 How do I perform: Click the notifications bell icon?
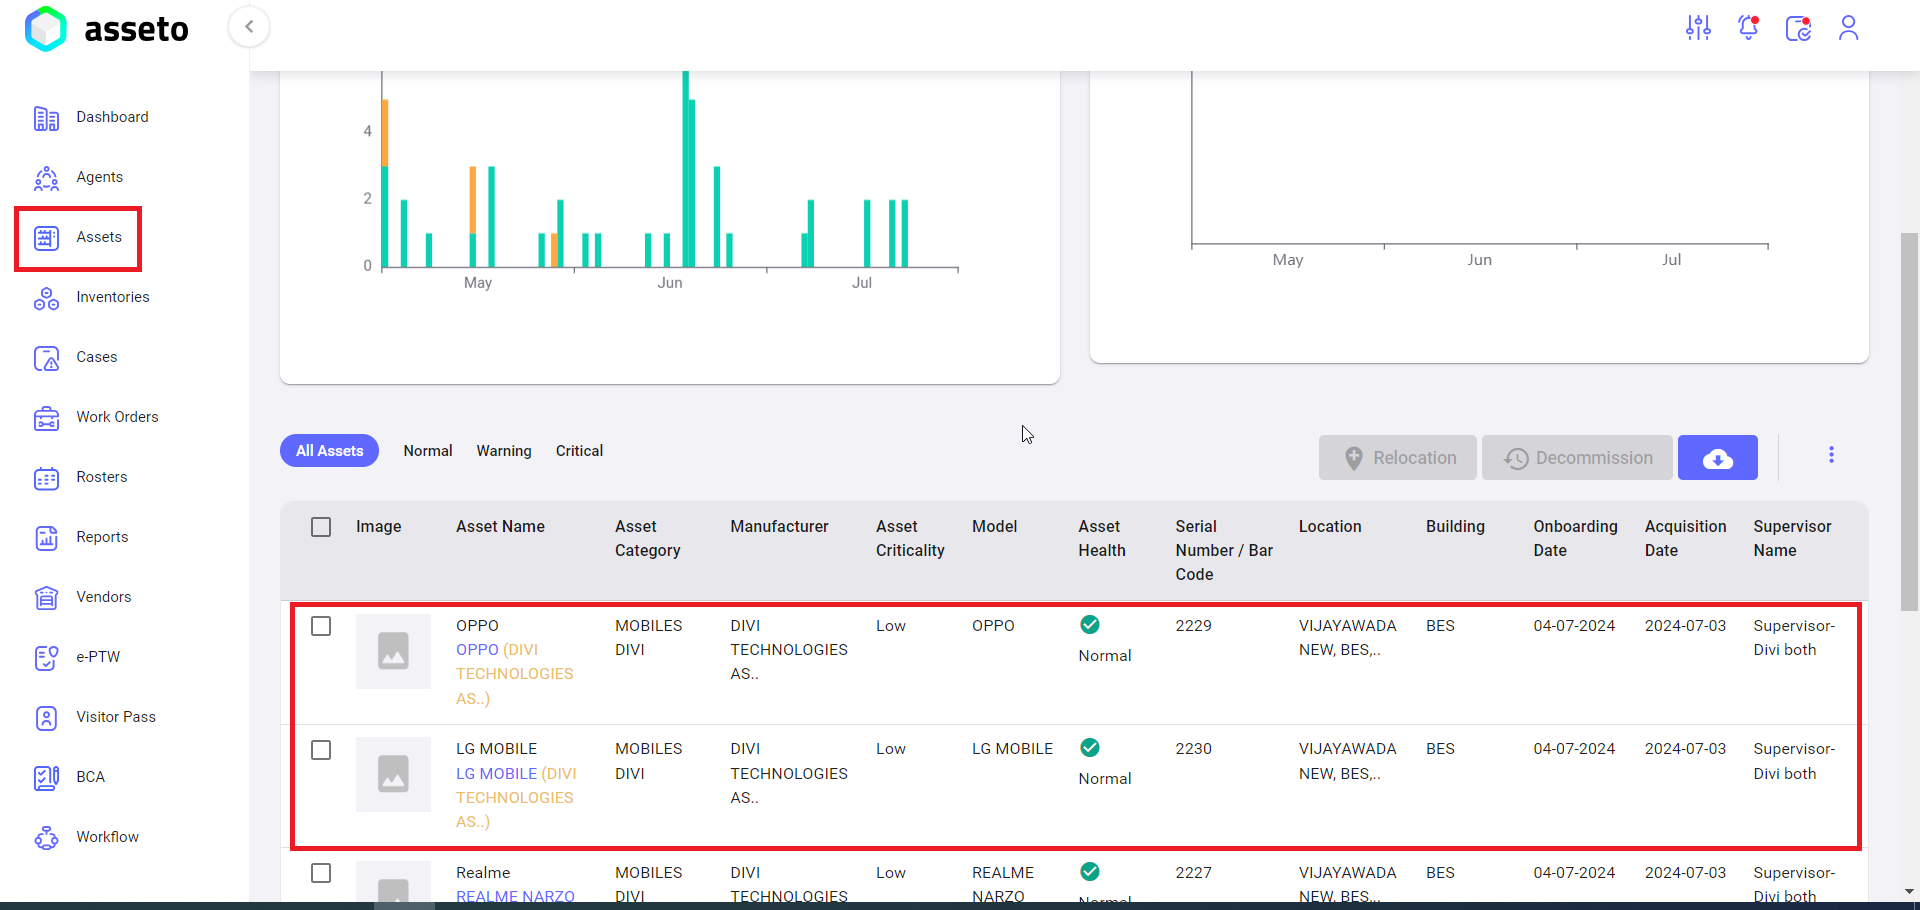click(1748, 28)
